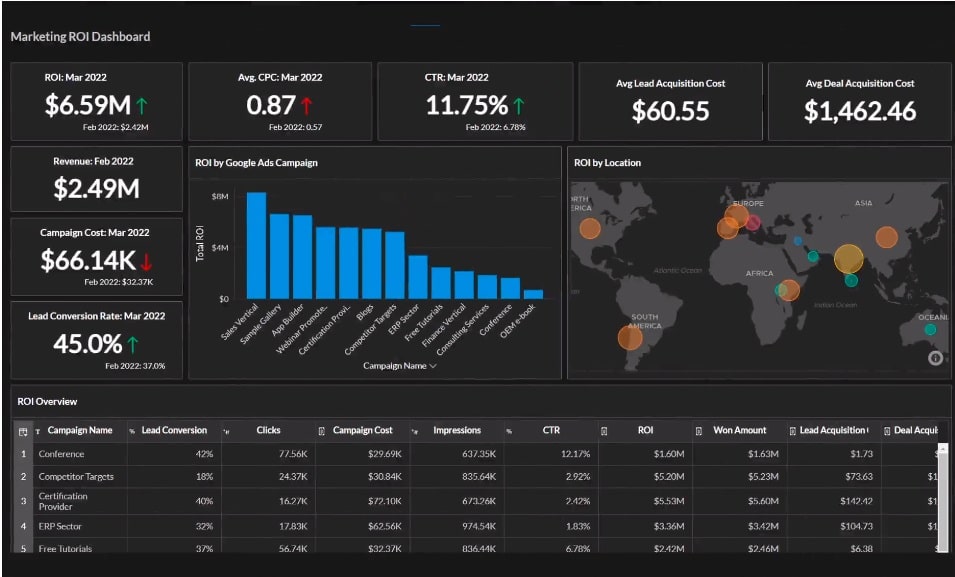The image size is (955, 577).
Task: Open the Avg Deal Acquisition Cost card
Action: [859, 101]
